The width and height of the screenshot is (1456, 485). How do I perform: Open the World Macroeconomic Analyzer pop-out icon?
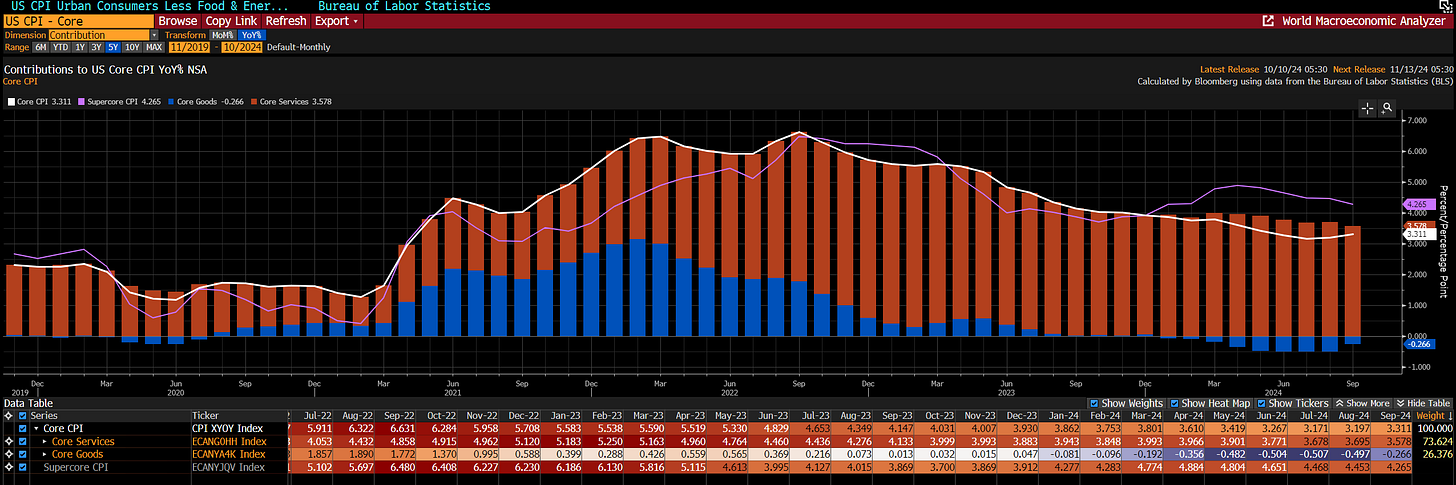click(x=1268, y=20)
